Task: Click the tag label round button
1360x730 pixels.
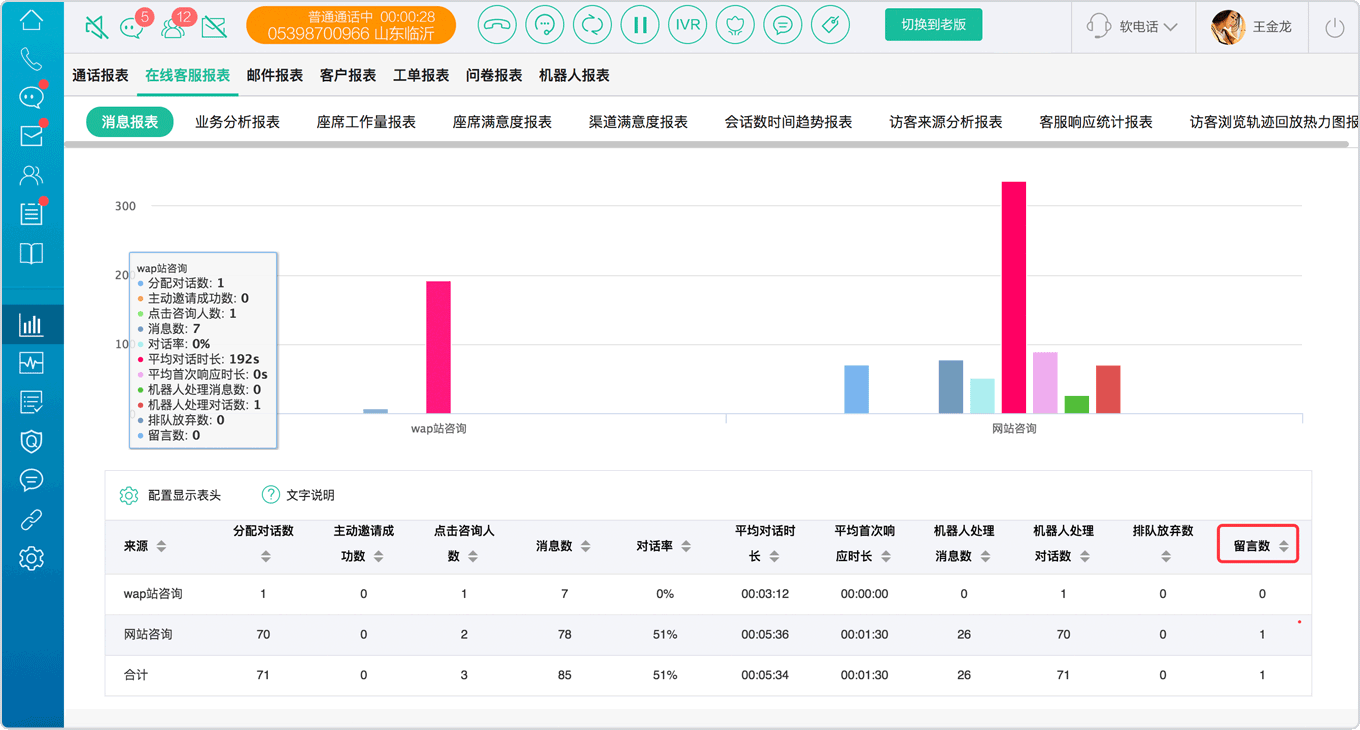Action: pyautogui.click(x=830, y=25)
